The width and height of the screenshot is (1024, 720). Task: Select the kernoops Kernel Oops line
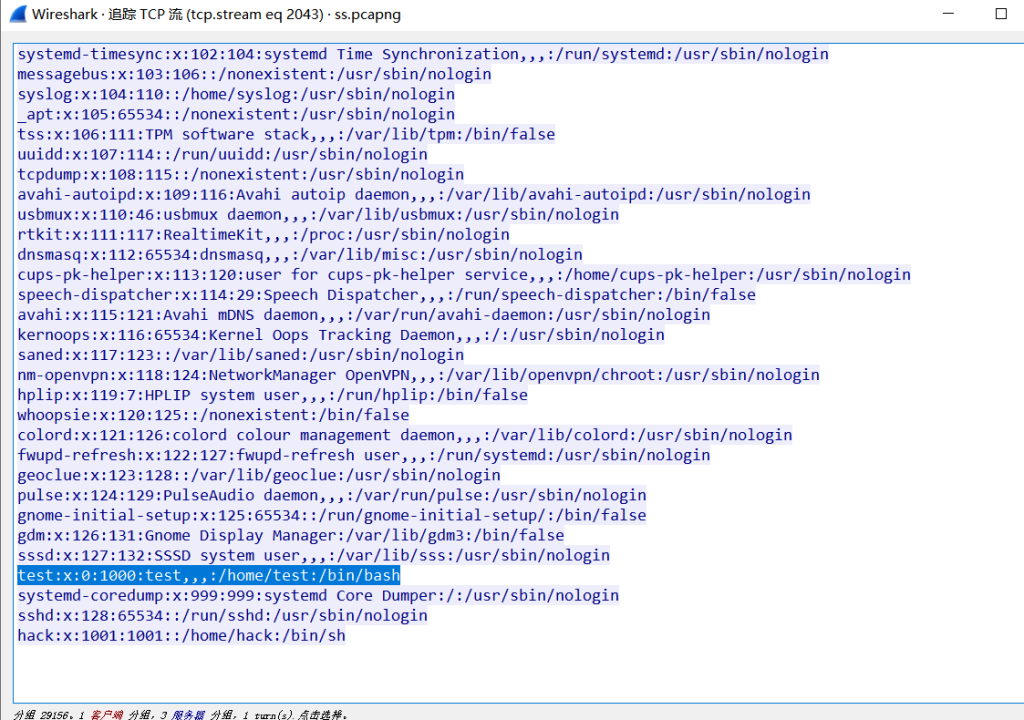pyautogui.click(x=340, y=335)
